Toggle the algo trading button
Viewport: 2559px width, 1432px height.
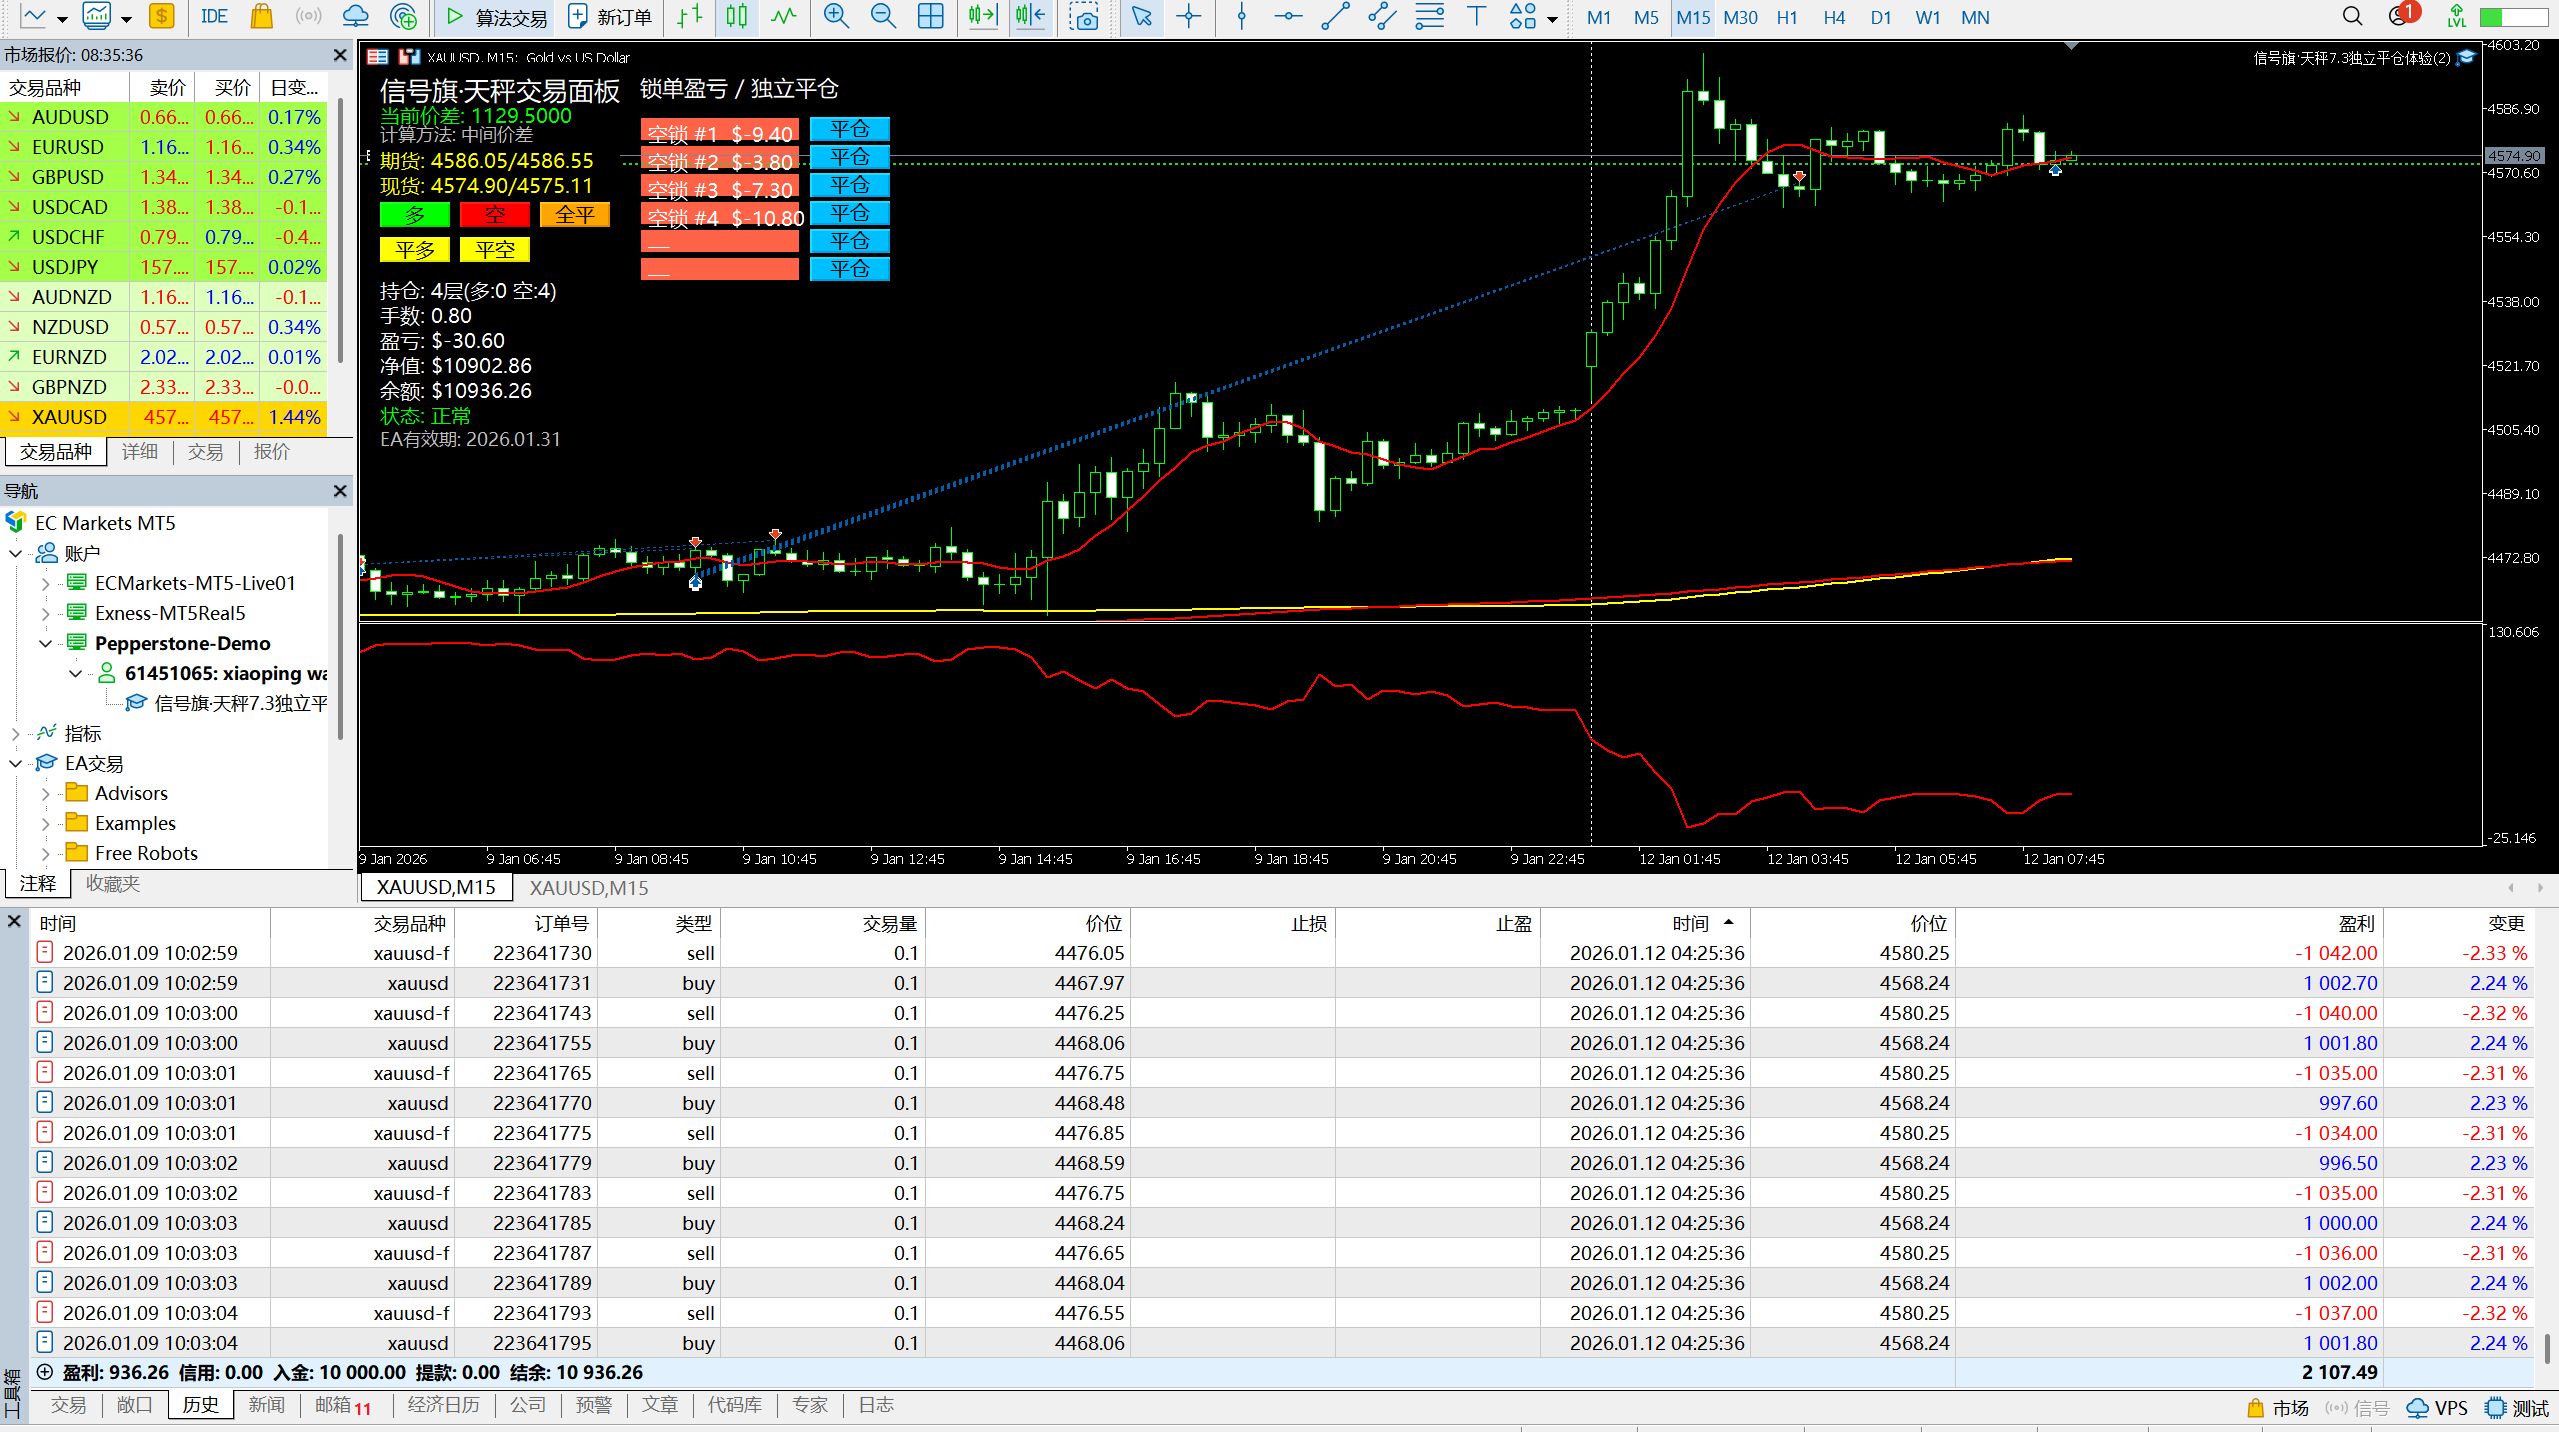coord(497,16)
